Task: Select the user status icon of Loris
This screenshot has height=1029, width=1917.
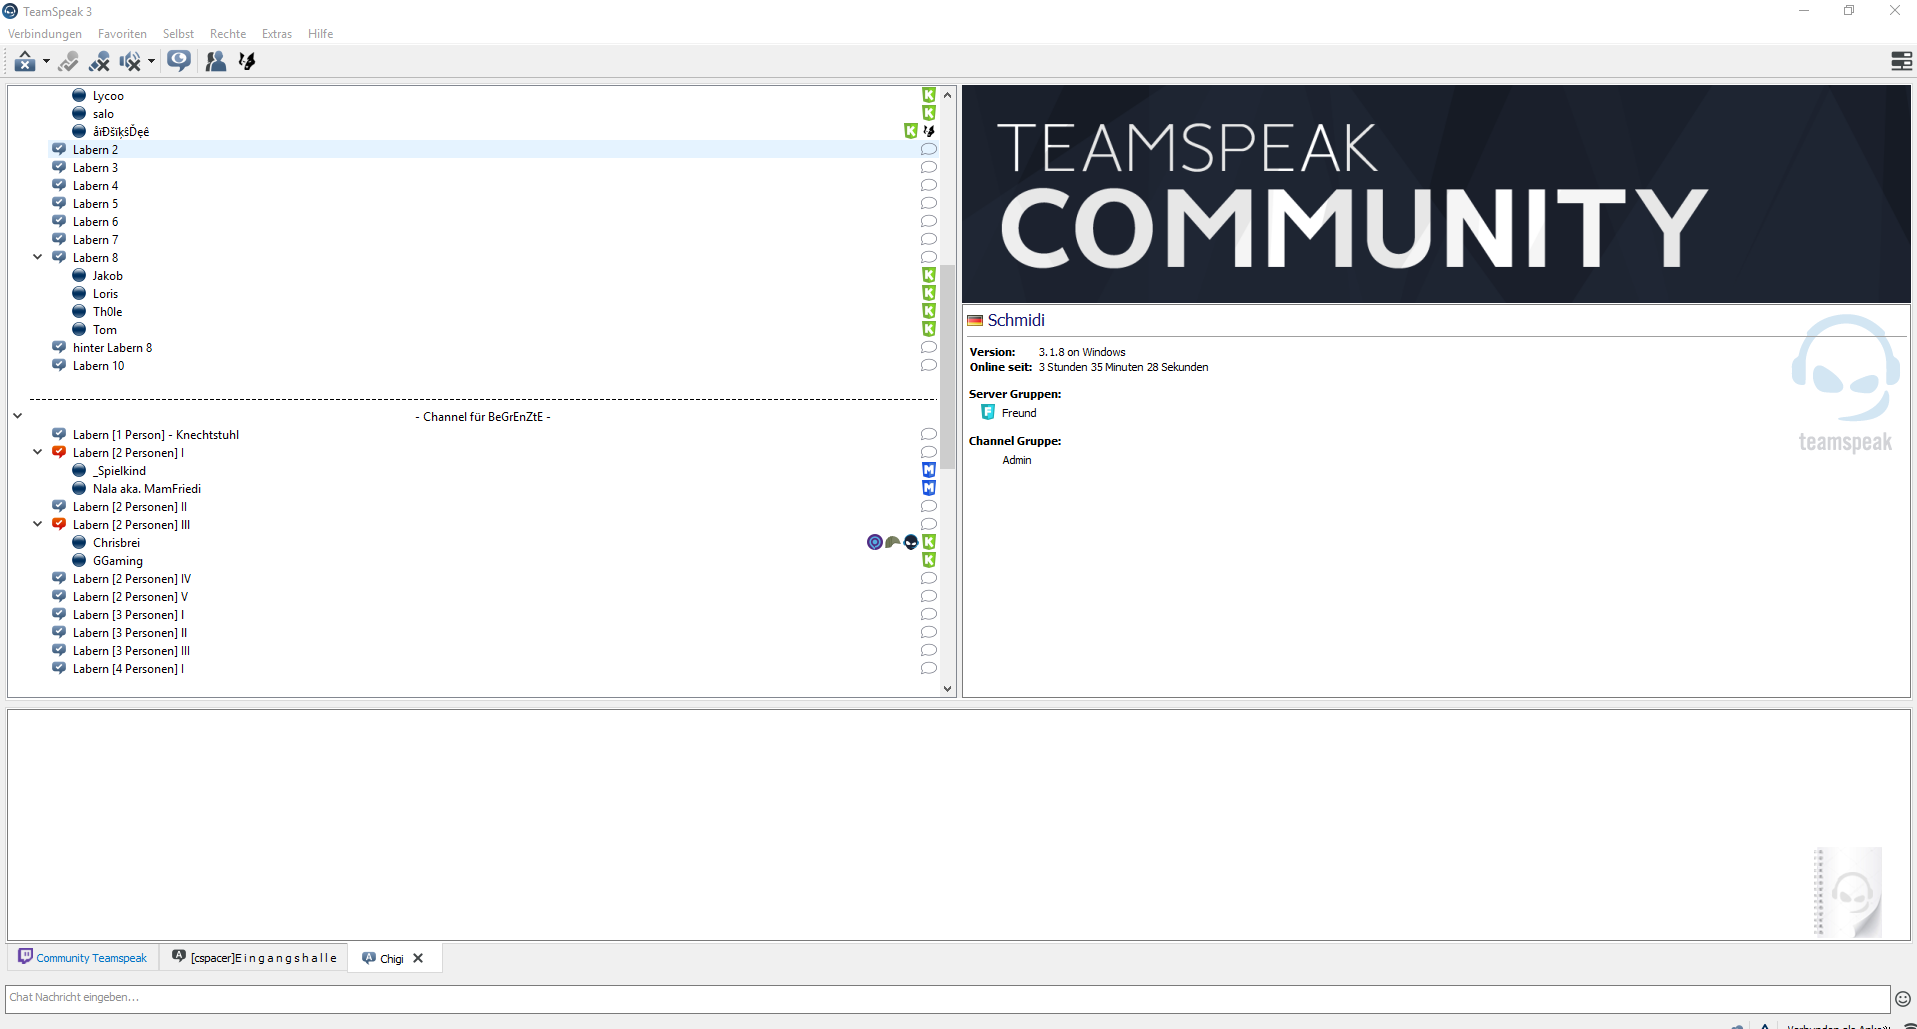Action: tap(79, 293)
